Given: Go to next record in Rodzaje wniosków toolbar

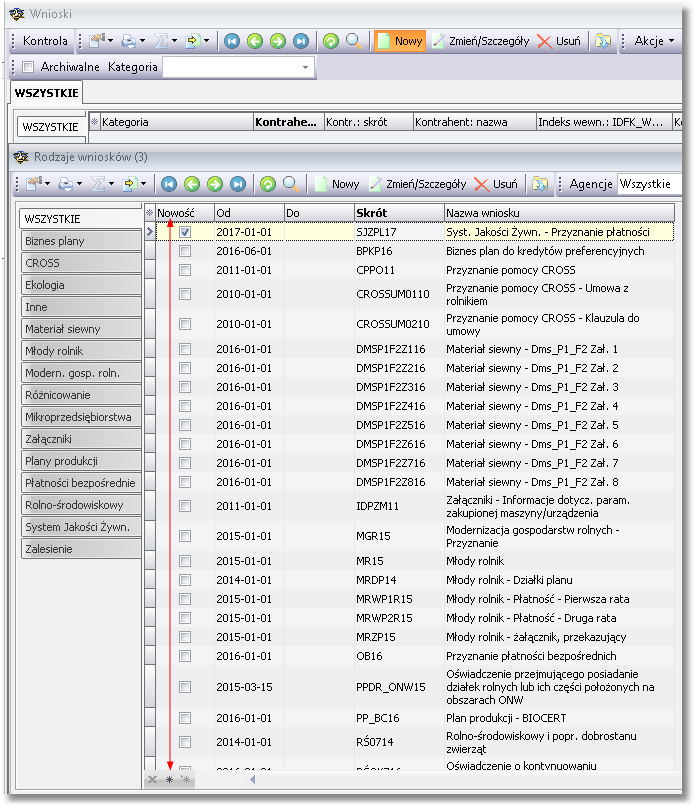Looking at the screenshot, I should click(x=215, y=184).
